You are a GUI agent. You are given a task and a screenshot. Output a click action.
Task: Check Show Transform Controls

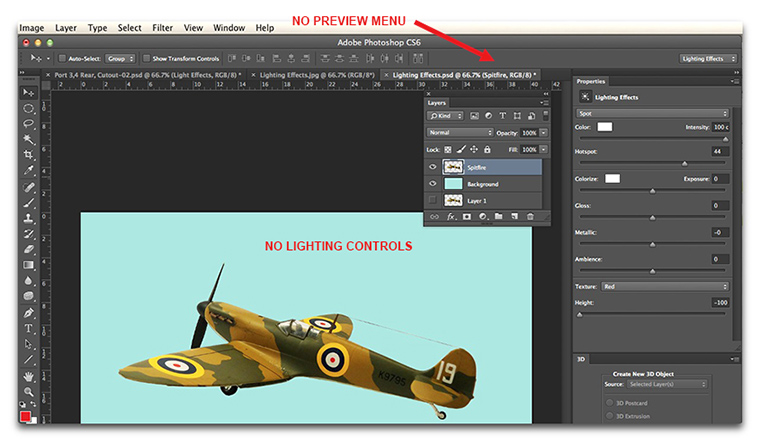coord(147,59)
